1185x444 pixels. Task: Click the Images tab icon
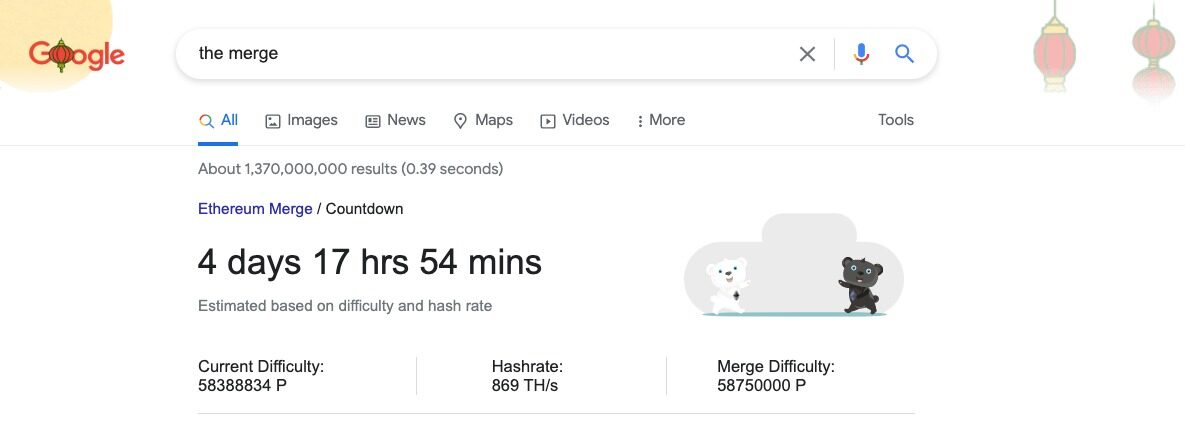click(x=272, y=121)
